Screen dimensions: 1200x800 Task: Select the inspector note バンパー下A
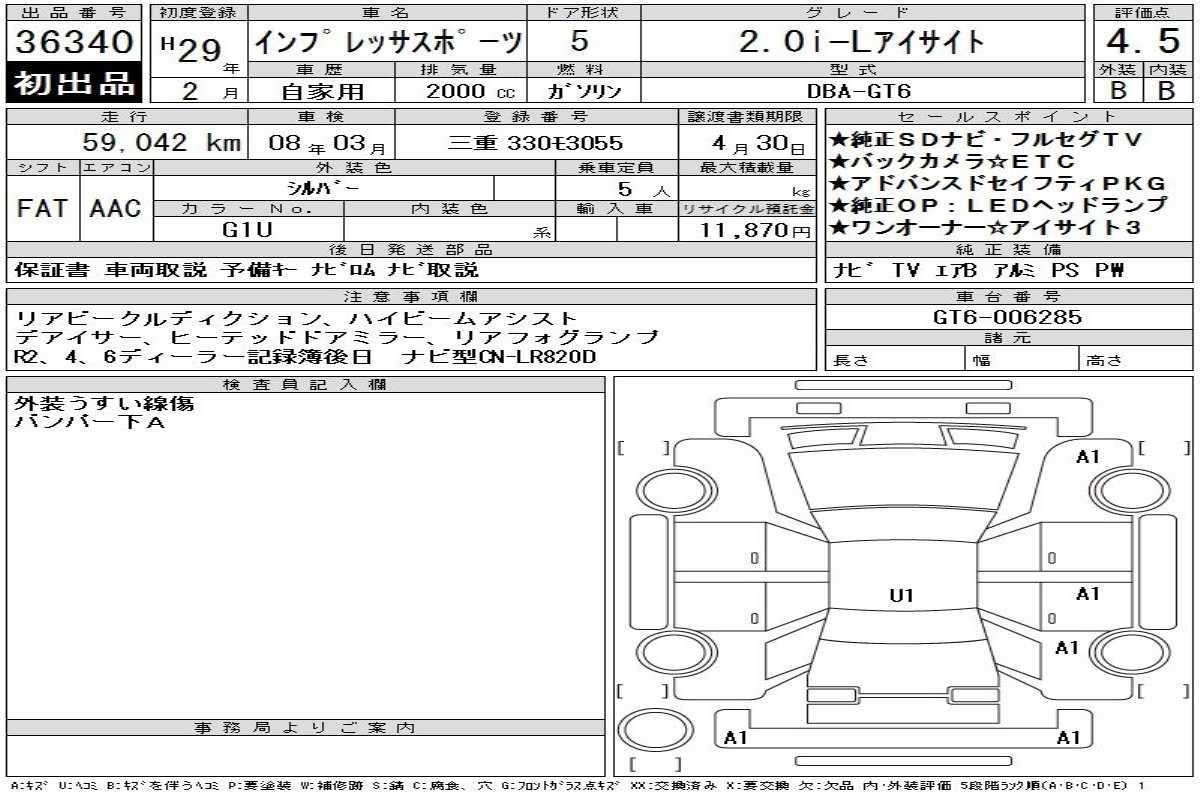[88, 422]
